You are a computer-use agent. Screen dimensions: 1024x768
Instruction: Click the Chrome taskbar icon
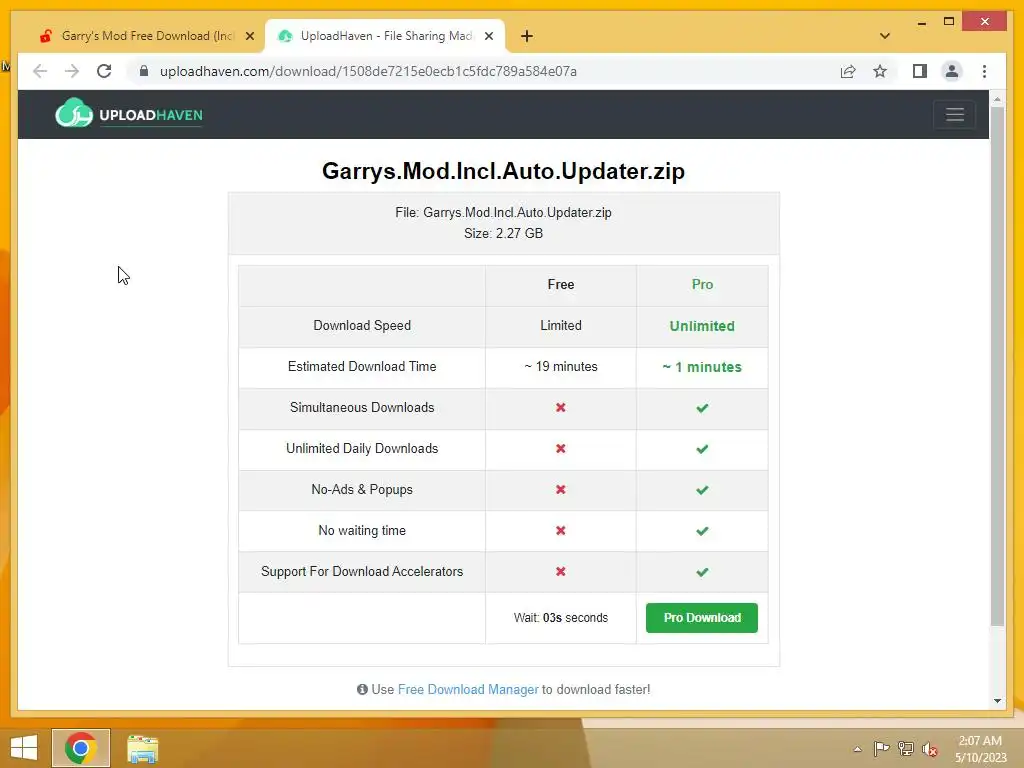[x=80, y=748]
